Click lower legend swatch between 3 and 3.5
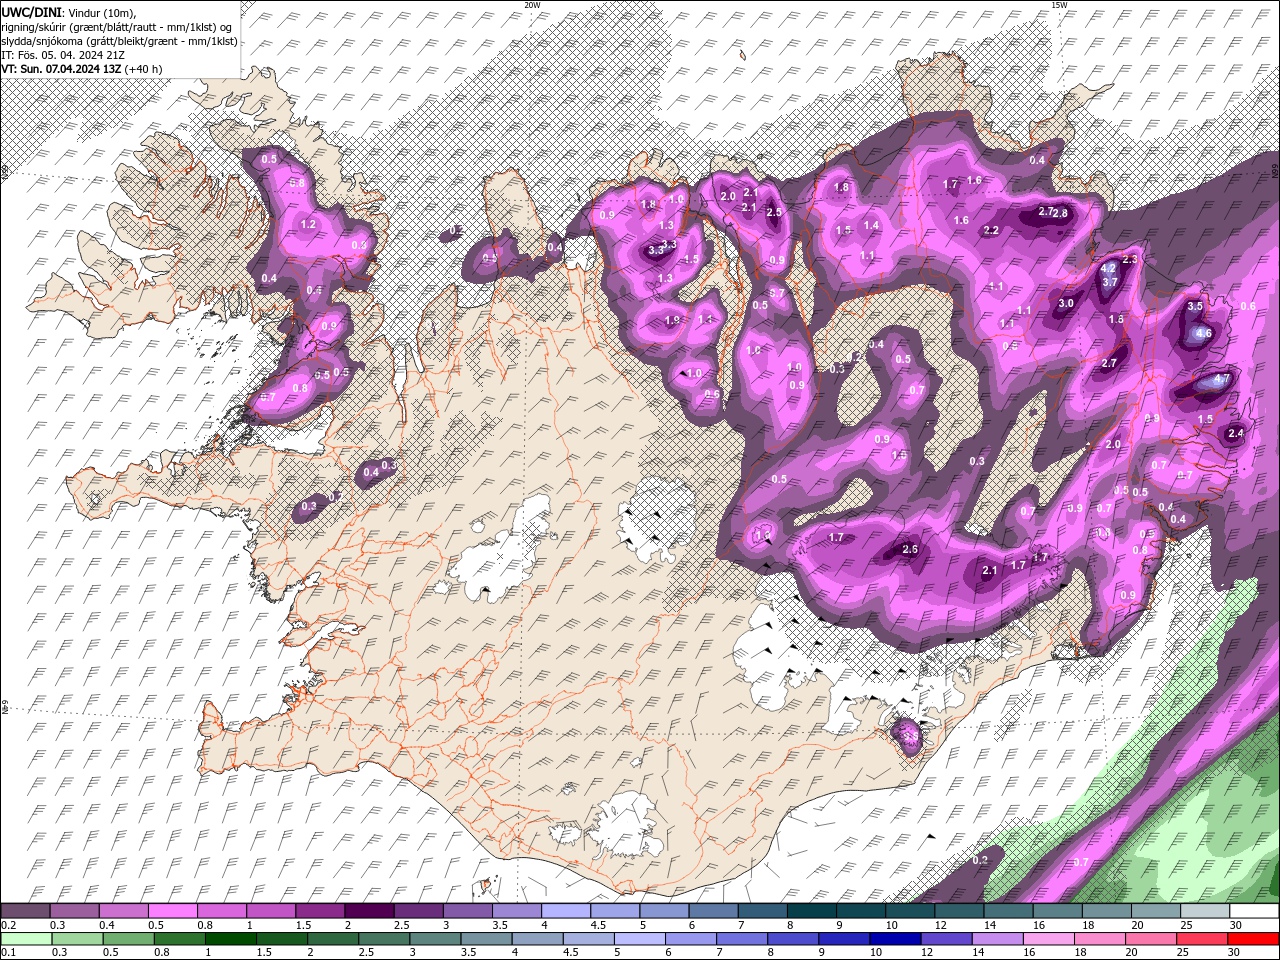 pyautogui.click(x=434, y=940)
